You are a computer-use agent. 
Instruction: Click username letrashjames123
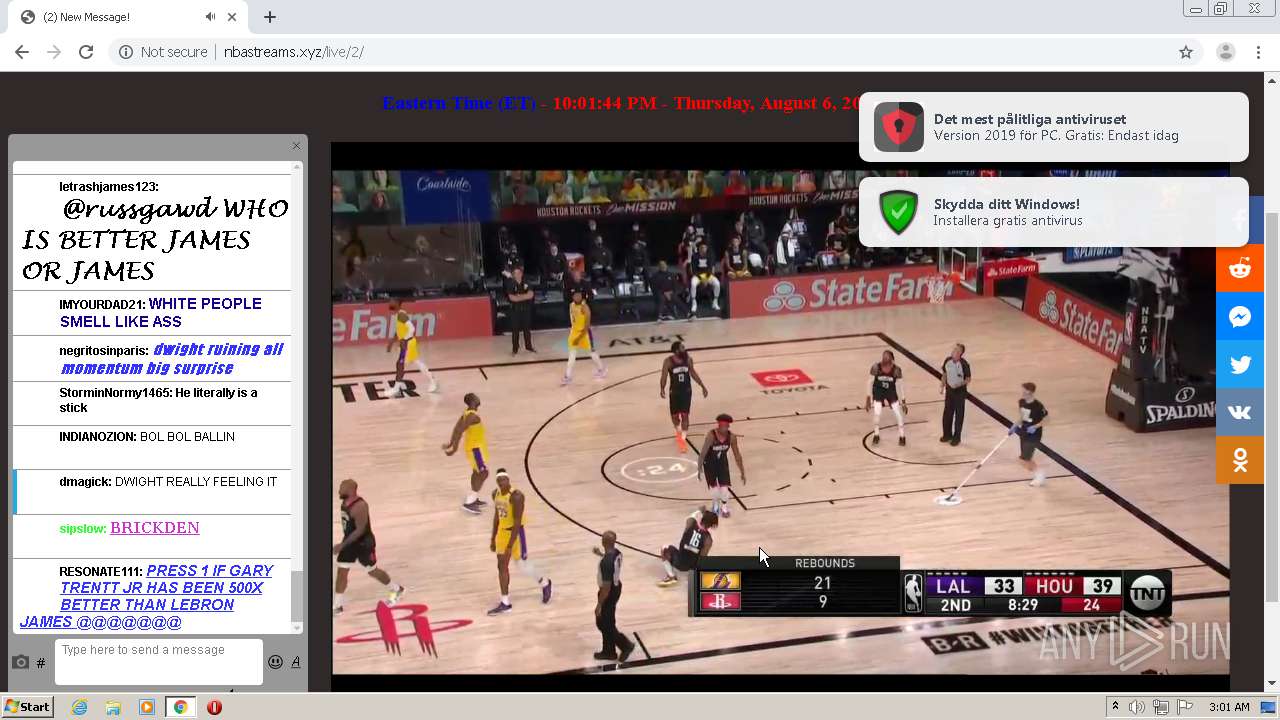108,187
